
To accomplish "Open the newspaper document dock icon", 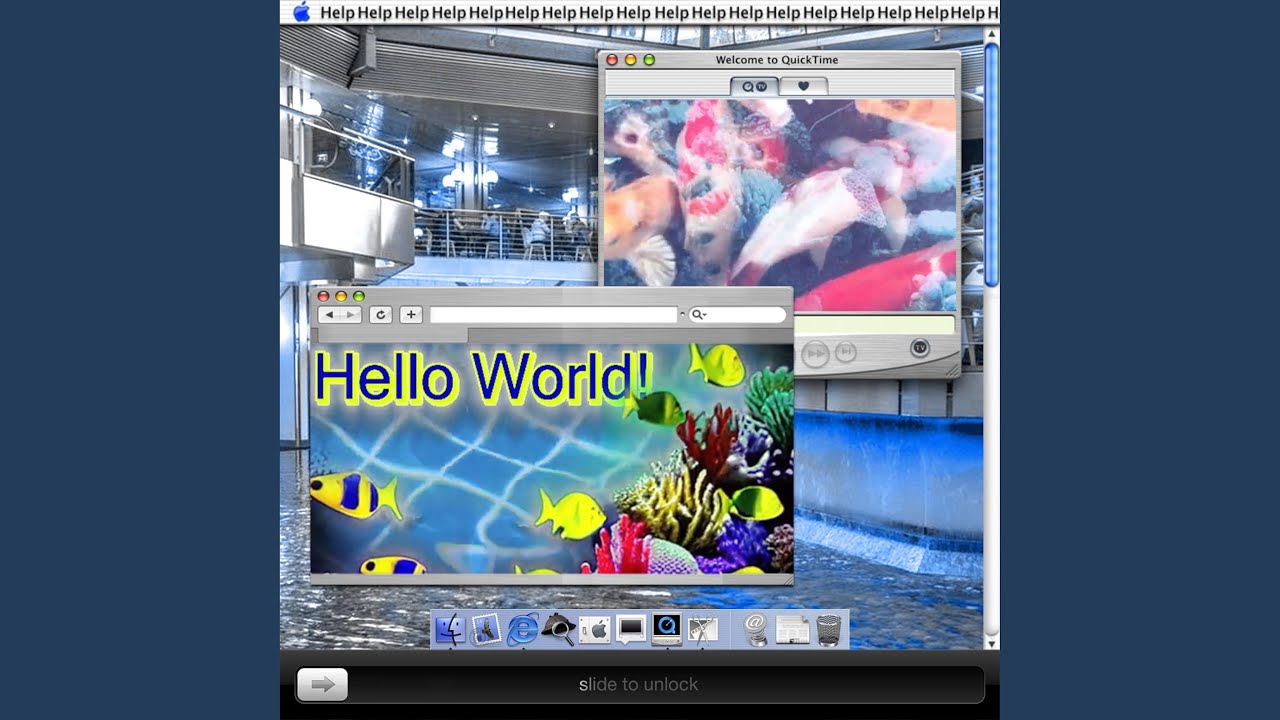I will pyautogui.click(x=792, y=629).
